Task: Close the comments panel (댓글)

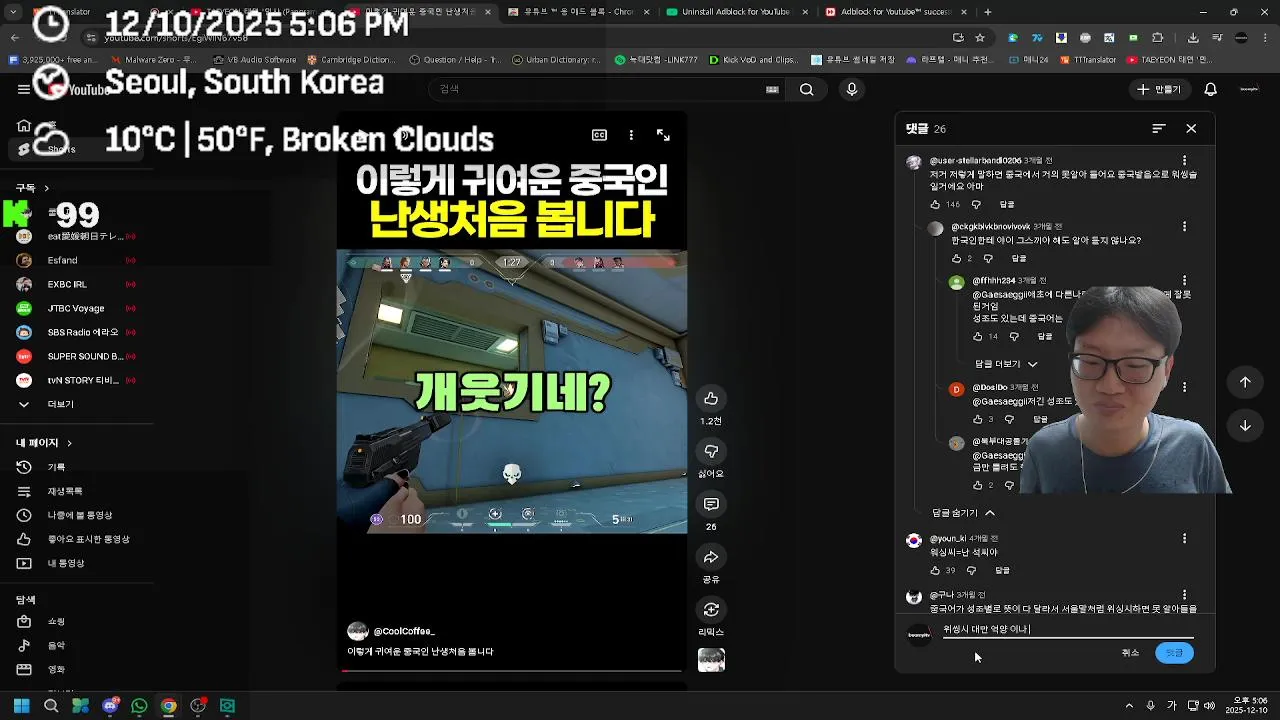Action: [1191, 129]
